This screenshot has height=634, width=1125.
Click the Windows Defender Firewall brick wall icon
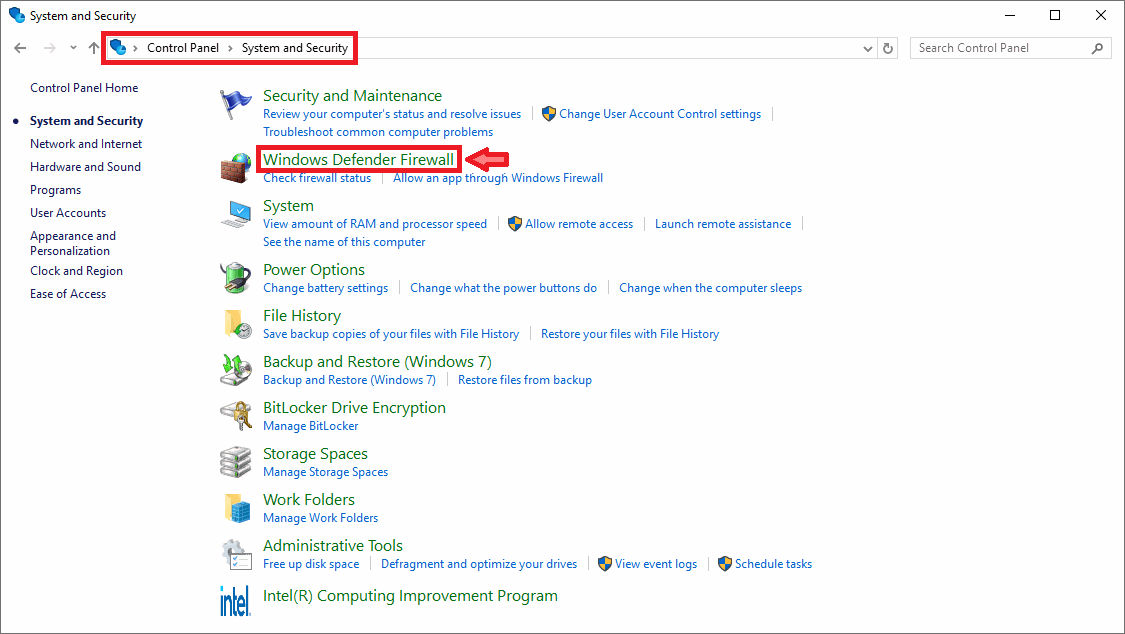coord(236,167)
